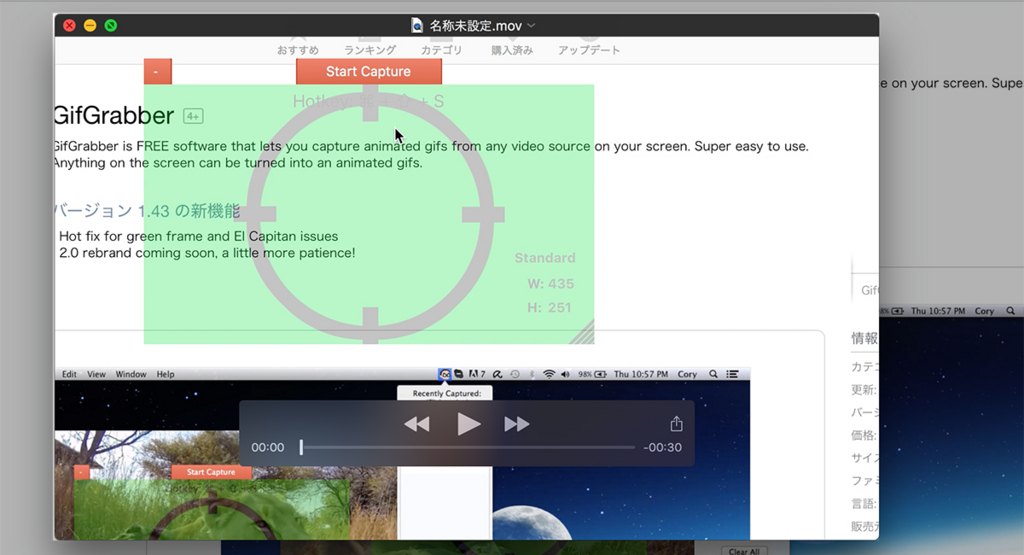Play the video in the QuickTime controller
The height and width of the screenshot is (555, 1024).
pos(468,424)
